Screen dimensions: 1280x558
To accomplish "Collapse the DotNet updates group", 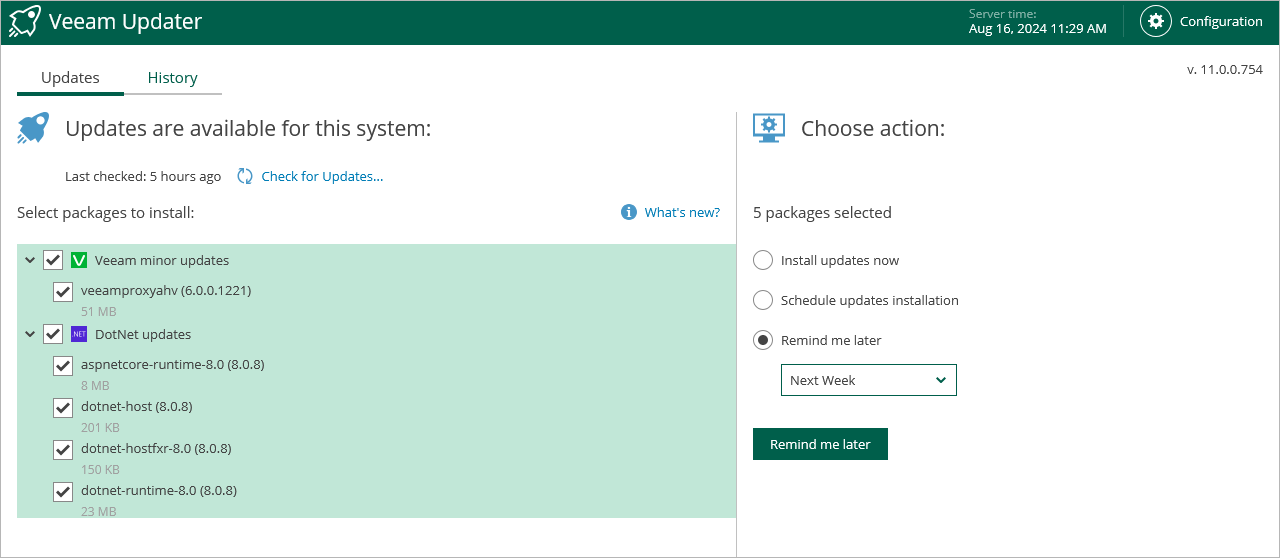I will pyautogui.click(x=30, y=334).
